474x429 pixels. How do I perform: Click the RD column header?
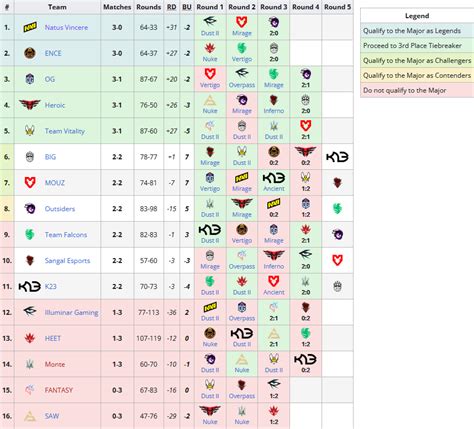coord(171,7)
